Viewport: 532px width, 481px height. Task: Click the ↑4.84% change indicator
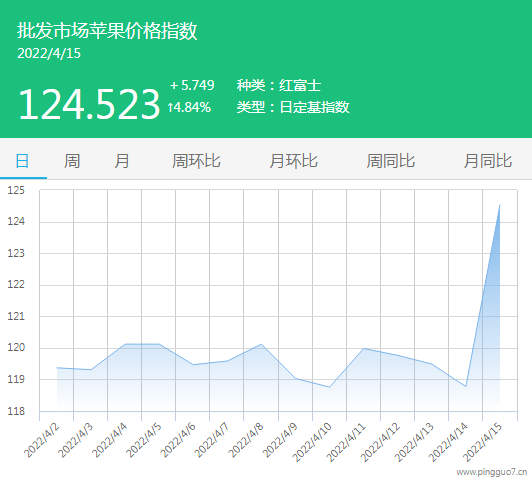[x=189, y=108]
